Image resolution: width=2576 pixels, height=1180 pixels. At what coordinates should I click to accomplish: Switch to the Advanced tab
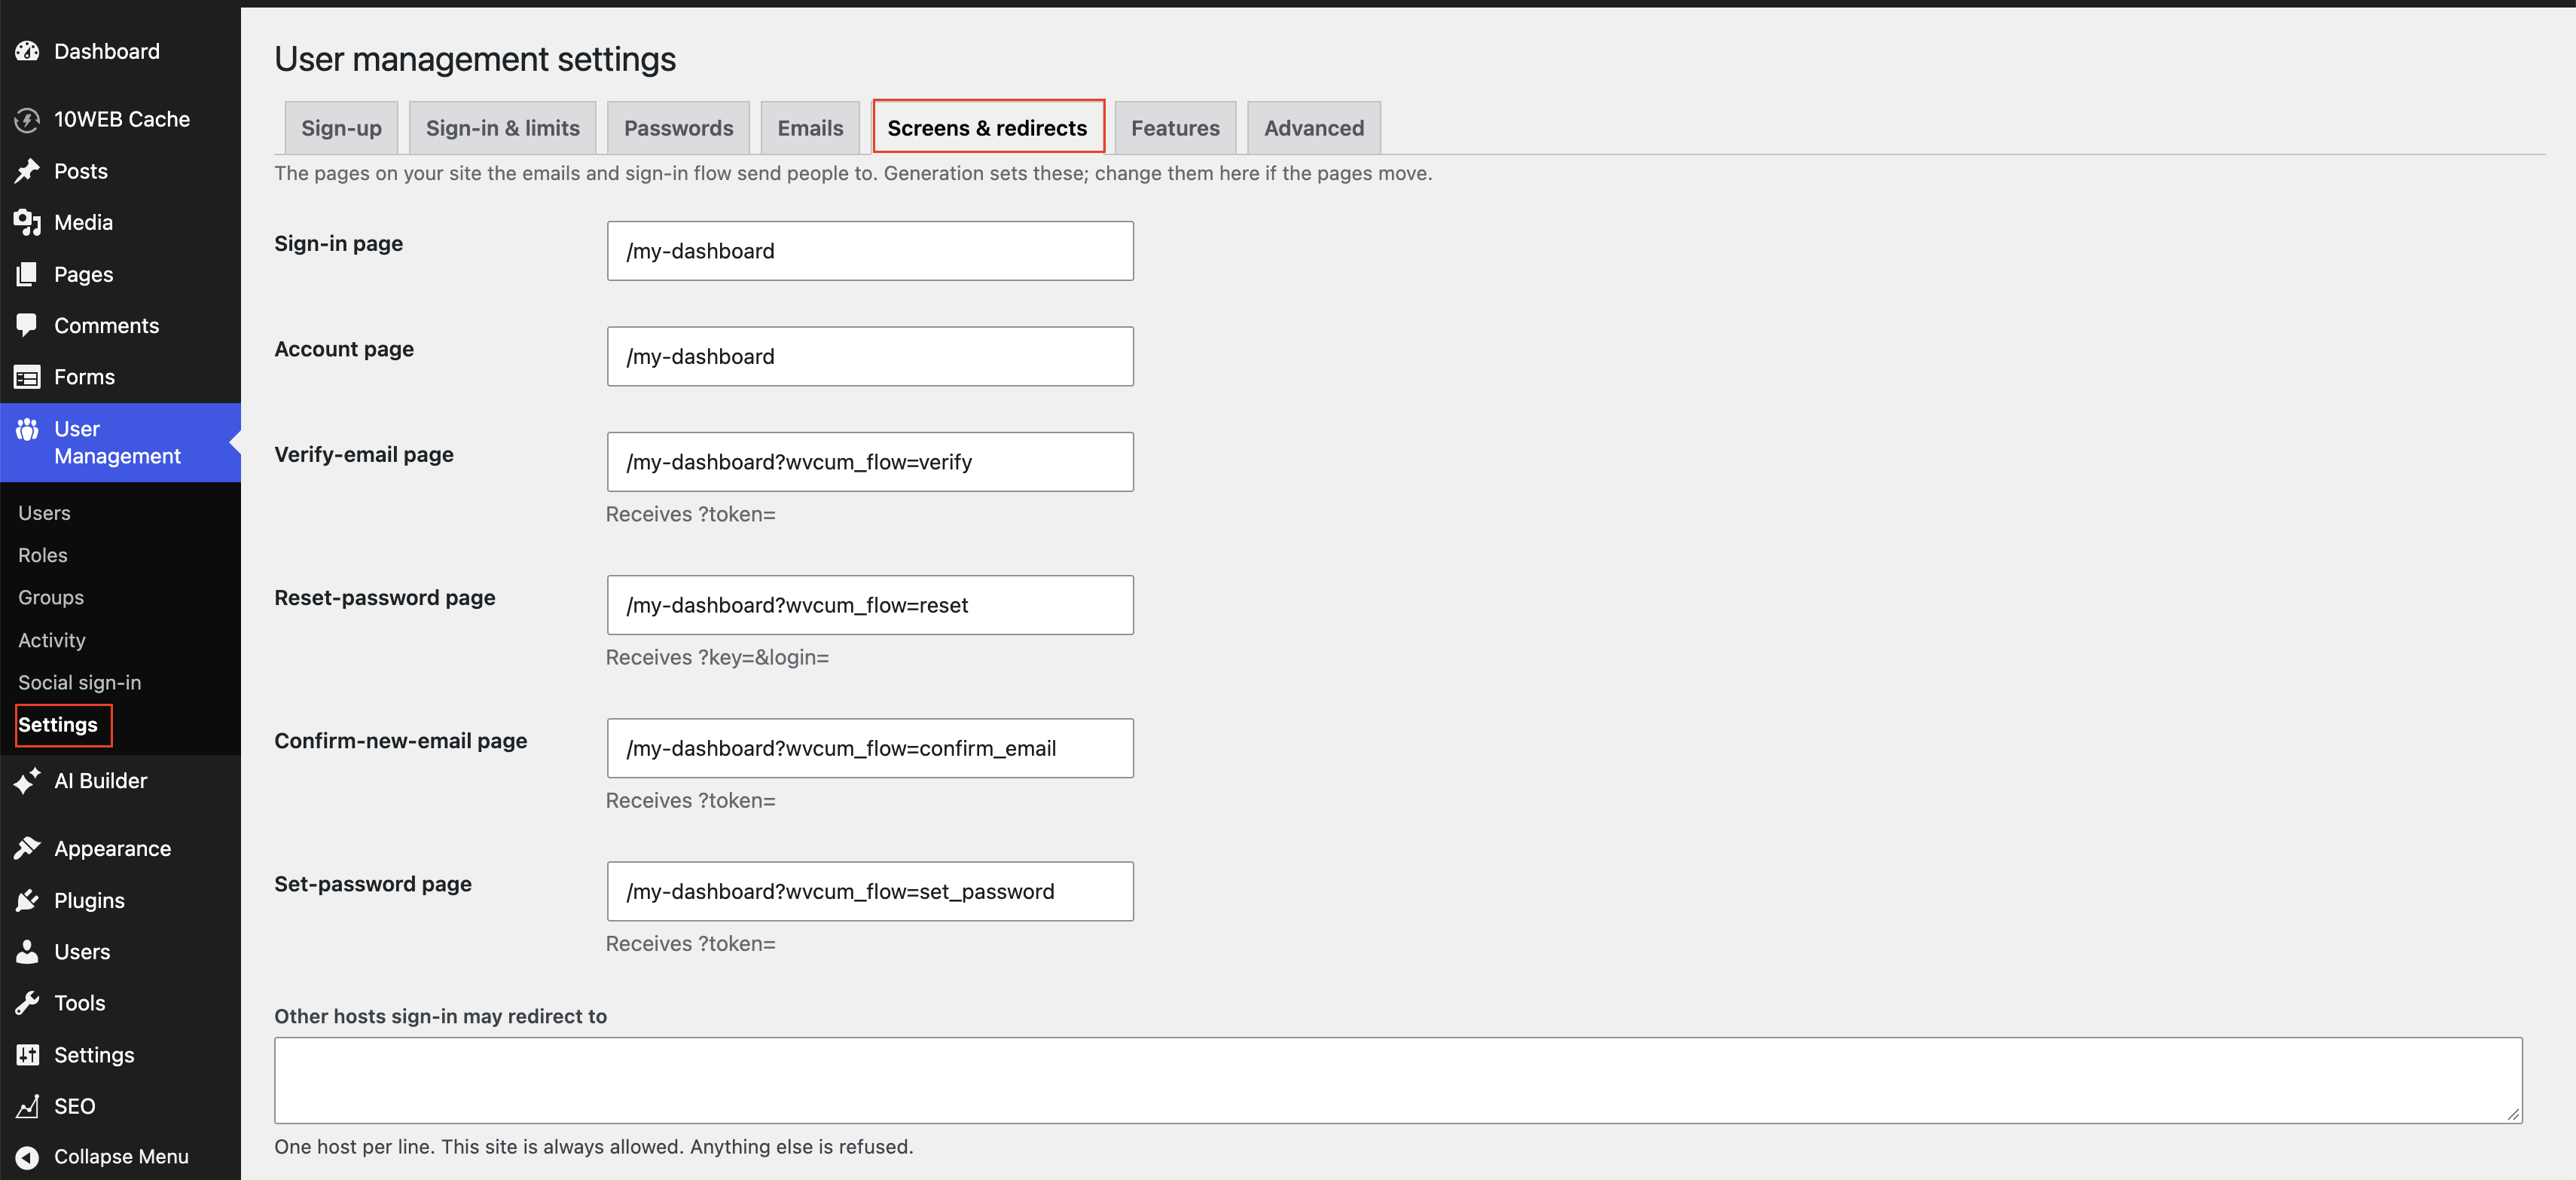(x=1313, y=128)
